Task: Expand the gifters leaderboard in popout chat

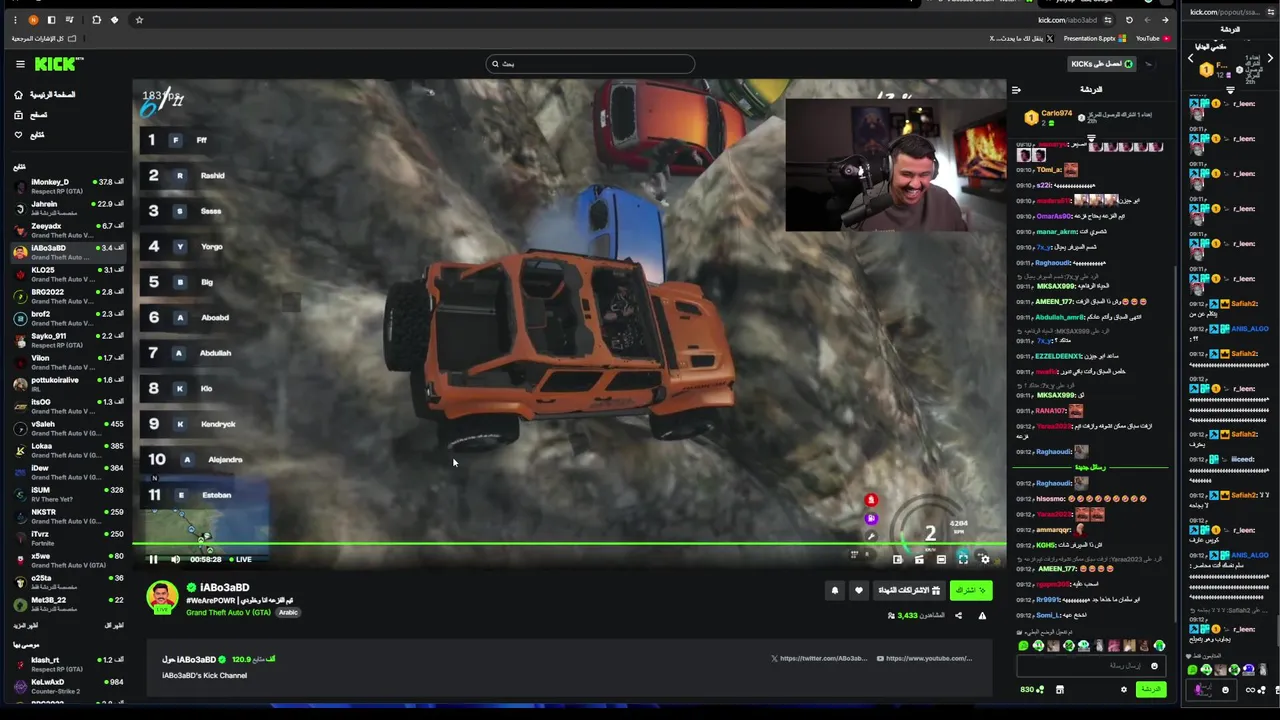Action: click(1230, 91)
